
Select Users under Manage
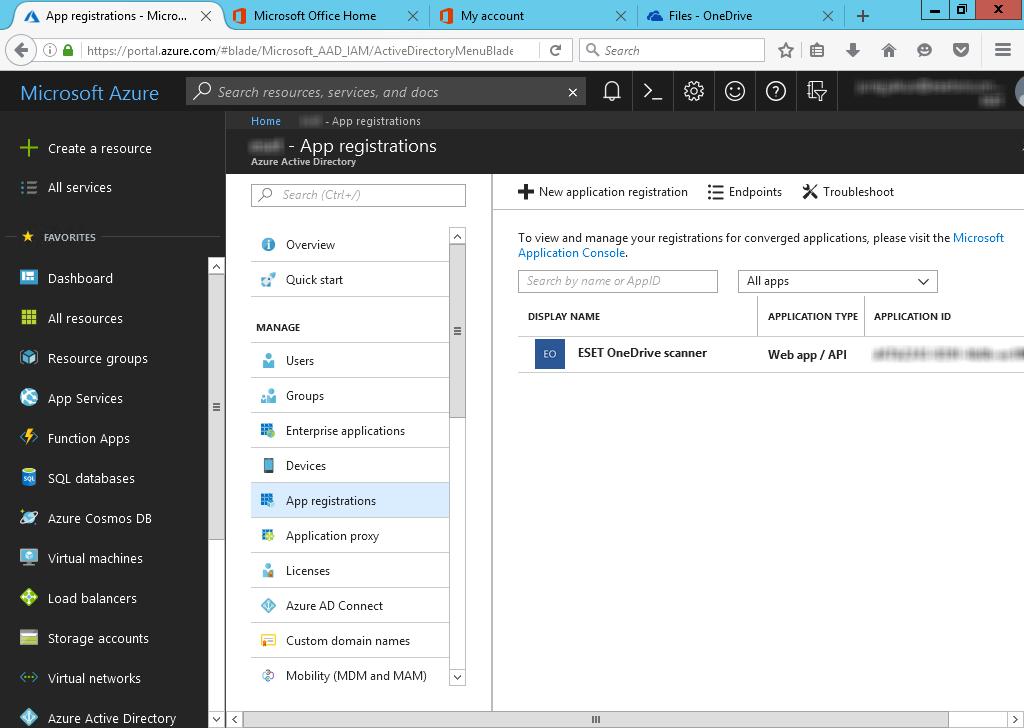coord(350,360)
